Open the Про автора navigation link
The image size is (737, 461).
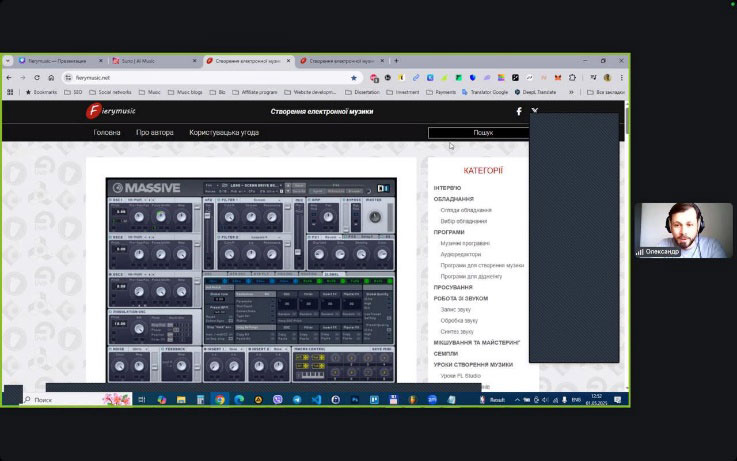point(155,133)
